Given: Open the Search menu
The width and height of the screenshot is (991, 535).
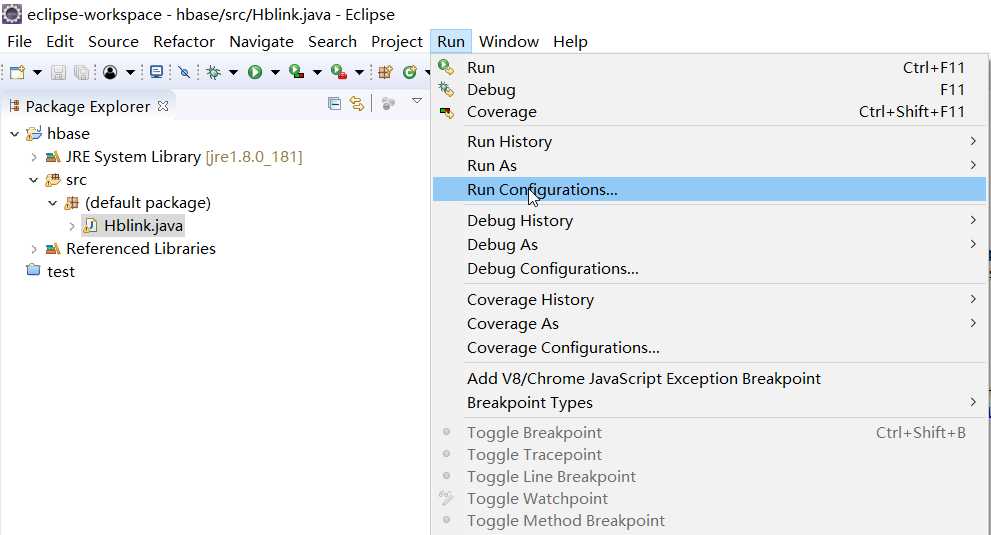Looking at the screenshot, I should point(332,42).
